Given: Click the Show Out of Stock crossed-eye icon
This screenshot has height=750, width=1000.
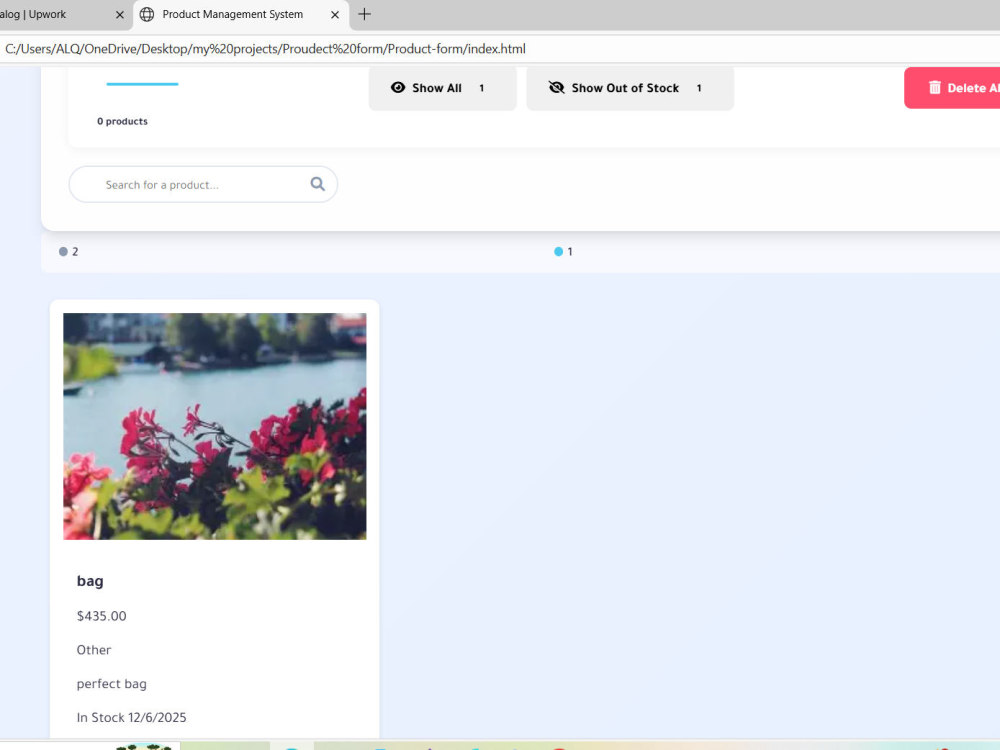Looking at the screenshot, I should [557, 88].
